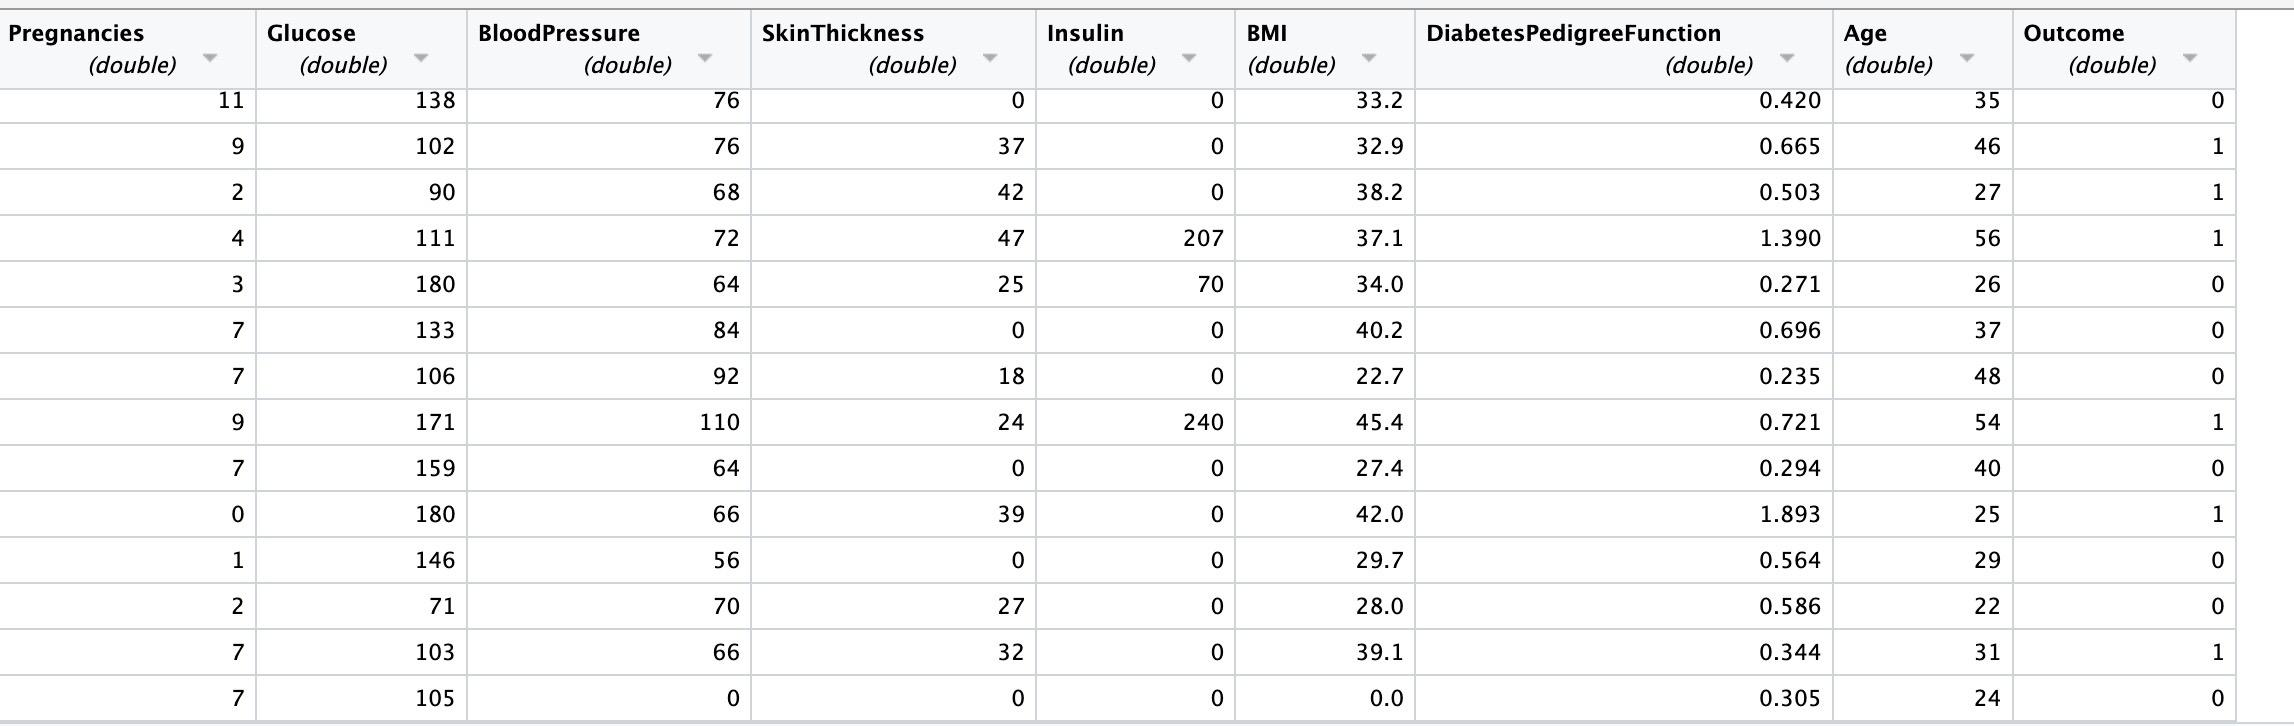Select the Pregnancies column header
Image resolution: width=2294 pixels, height=726 pixels.
click(127, 49)
